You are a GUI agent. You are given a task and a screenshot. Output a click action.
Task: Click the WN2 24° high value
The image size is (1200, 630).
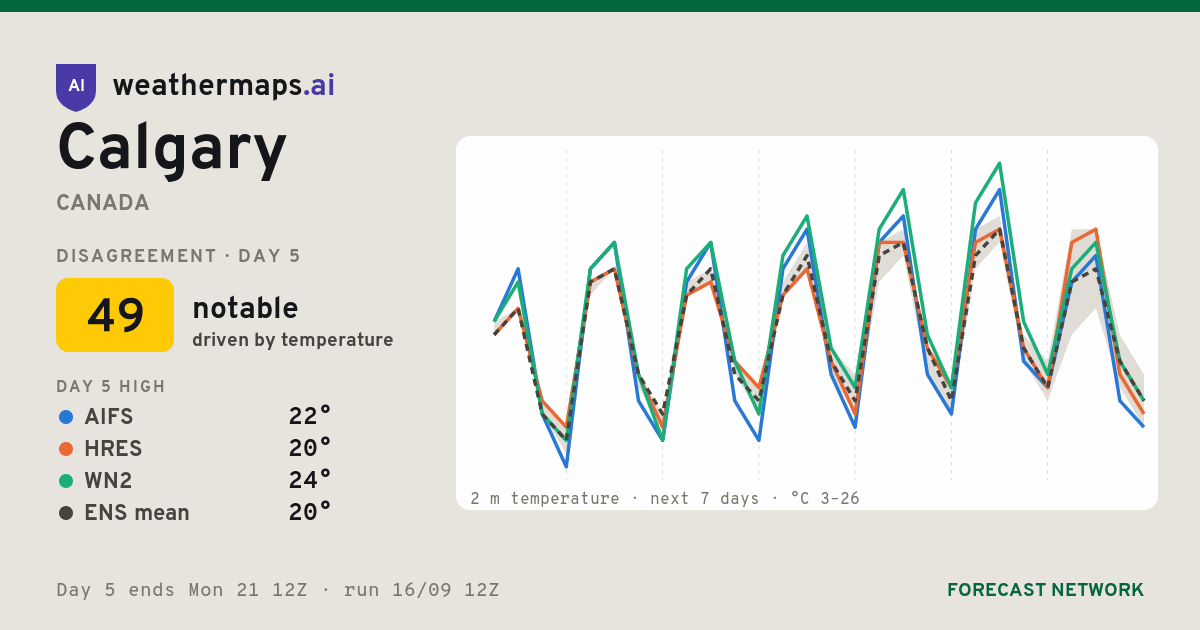pos(310,481)
